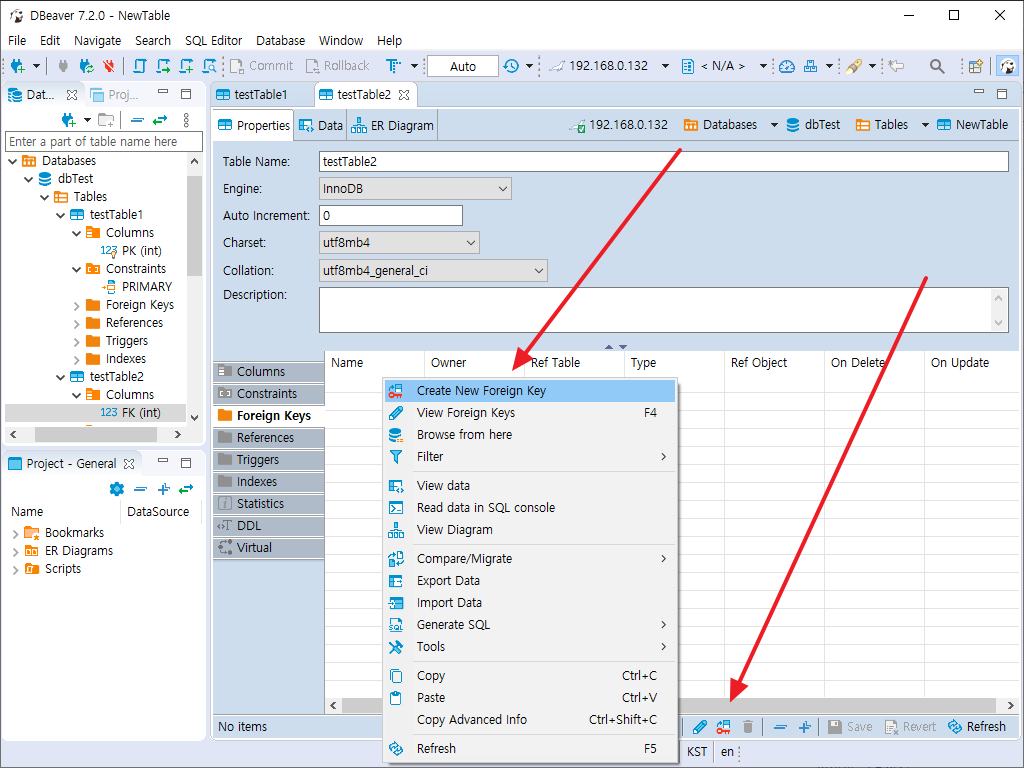
Task: Open the Database menu in menu bar
Action: coord(281,40)
